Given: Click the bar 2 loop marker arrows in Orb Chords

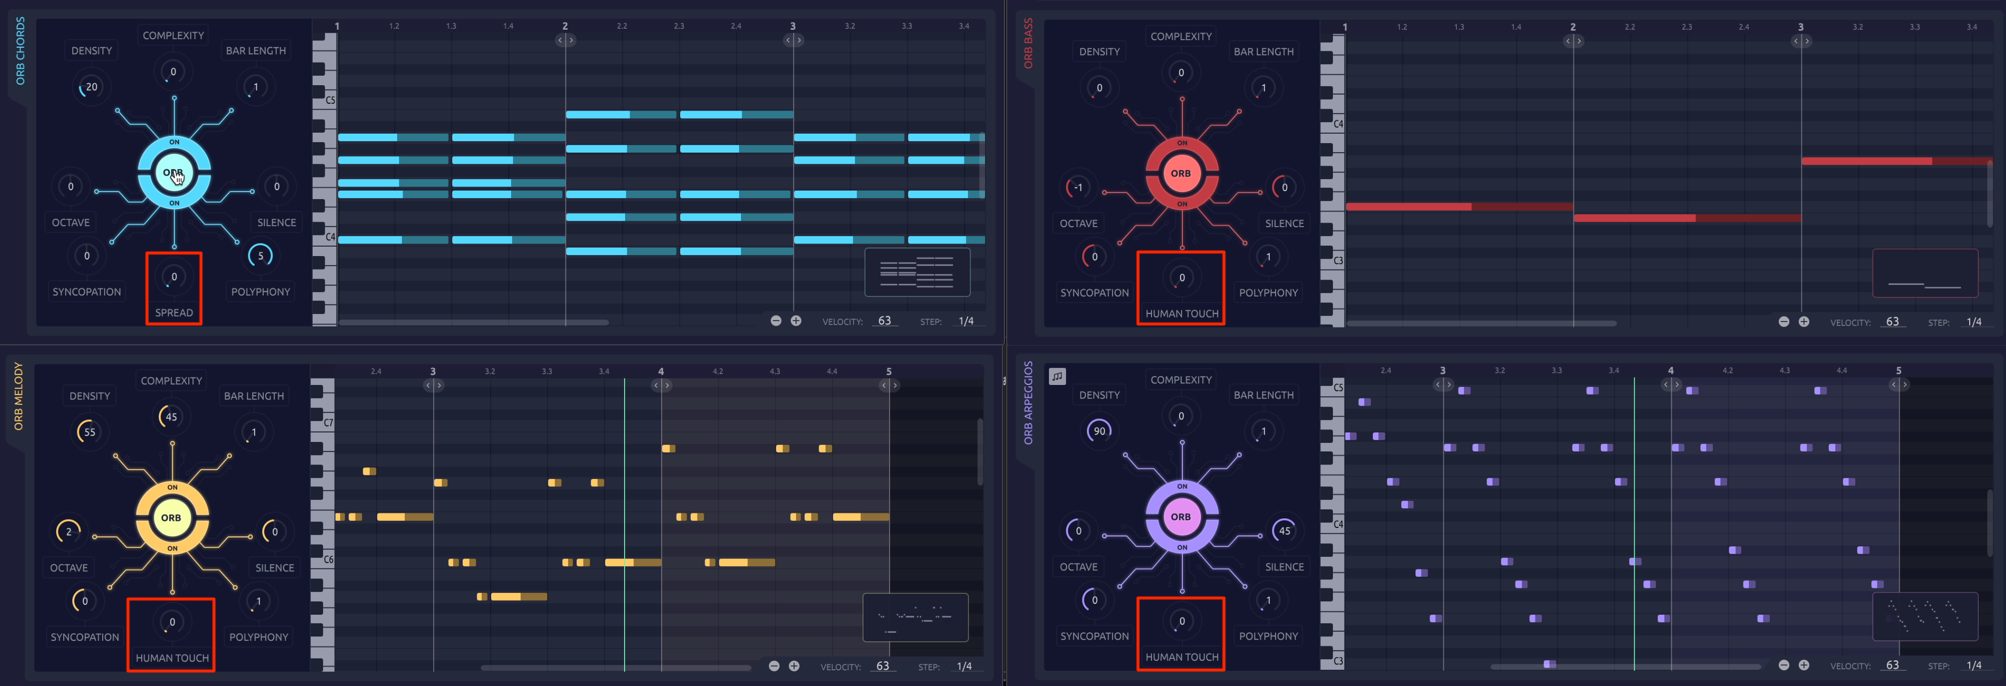Looking at the screenshot, I should tap(566, 40).
